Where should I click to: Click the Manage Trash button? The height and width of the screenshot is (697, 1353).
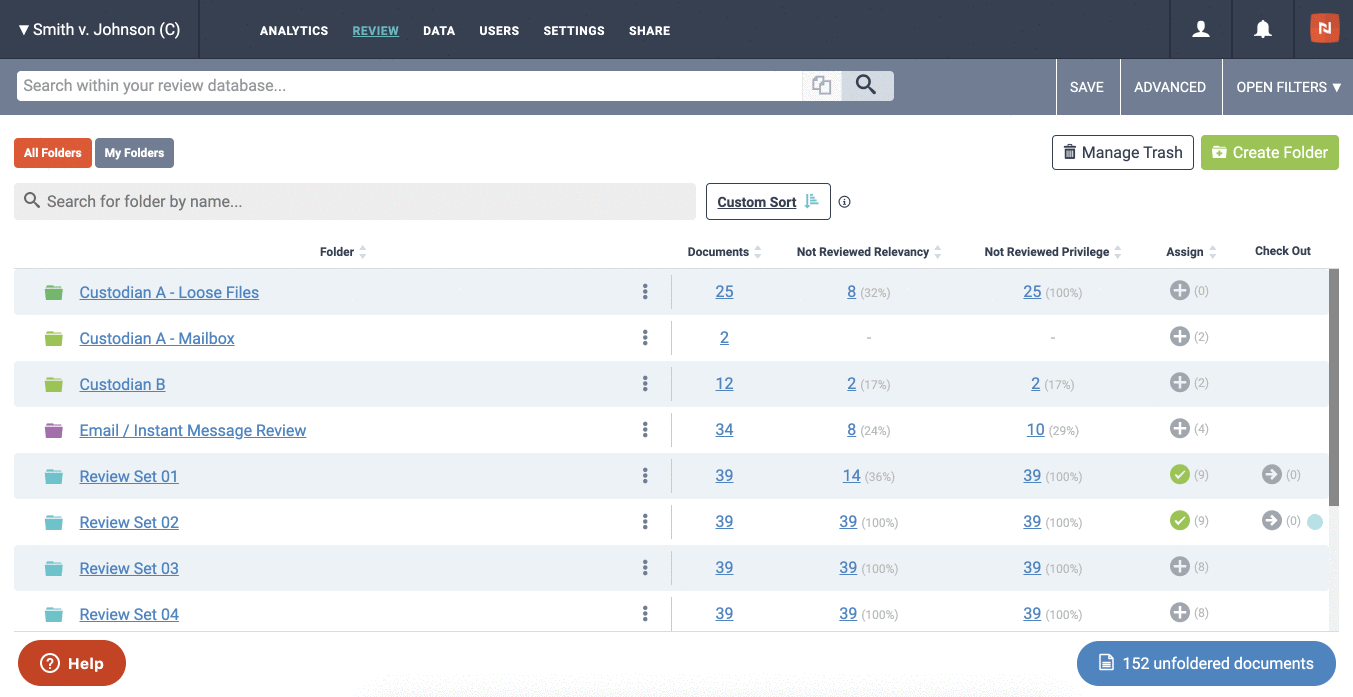click(x=1123, y=152)
